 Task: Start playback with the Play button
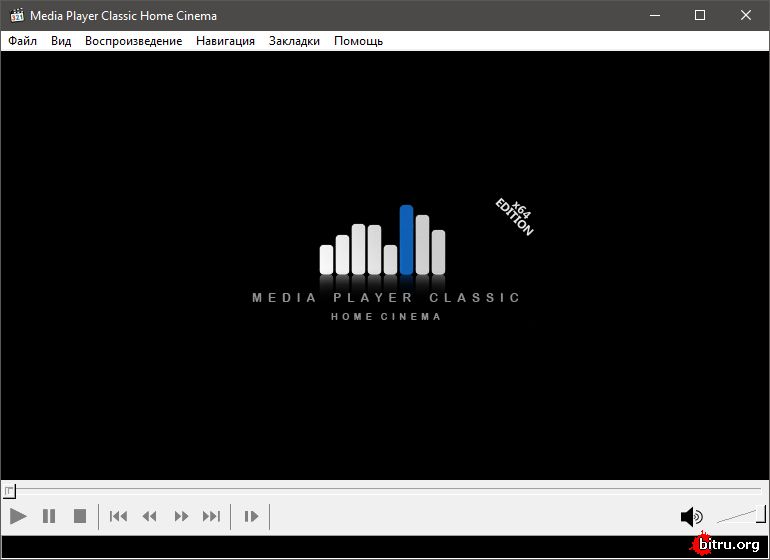18,516
